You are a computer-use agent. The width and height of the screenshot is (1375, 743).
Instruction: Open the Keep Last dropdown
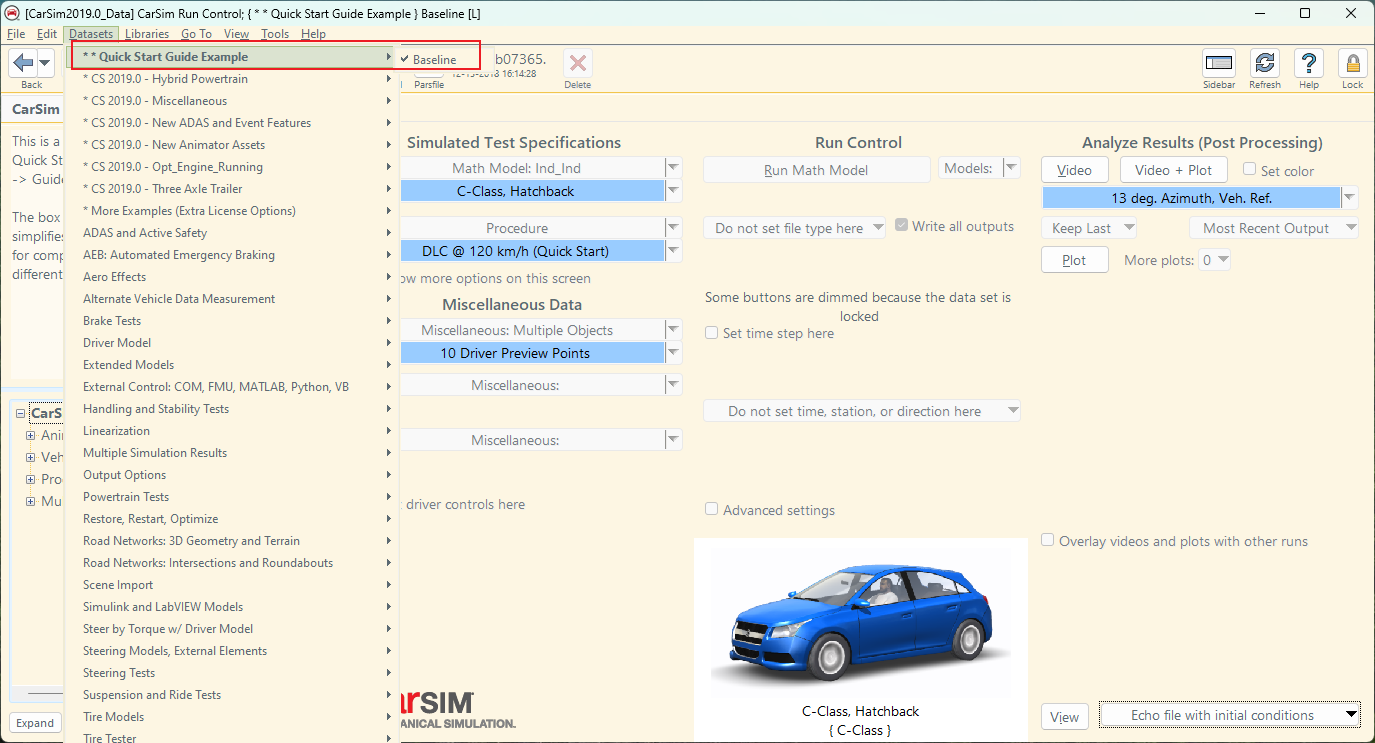[1088, 228]
